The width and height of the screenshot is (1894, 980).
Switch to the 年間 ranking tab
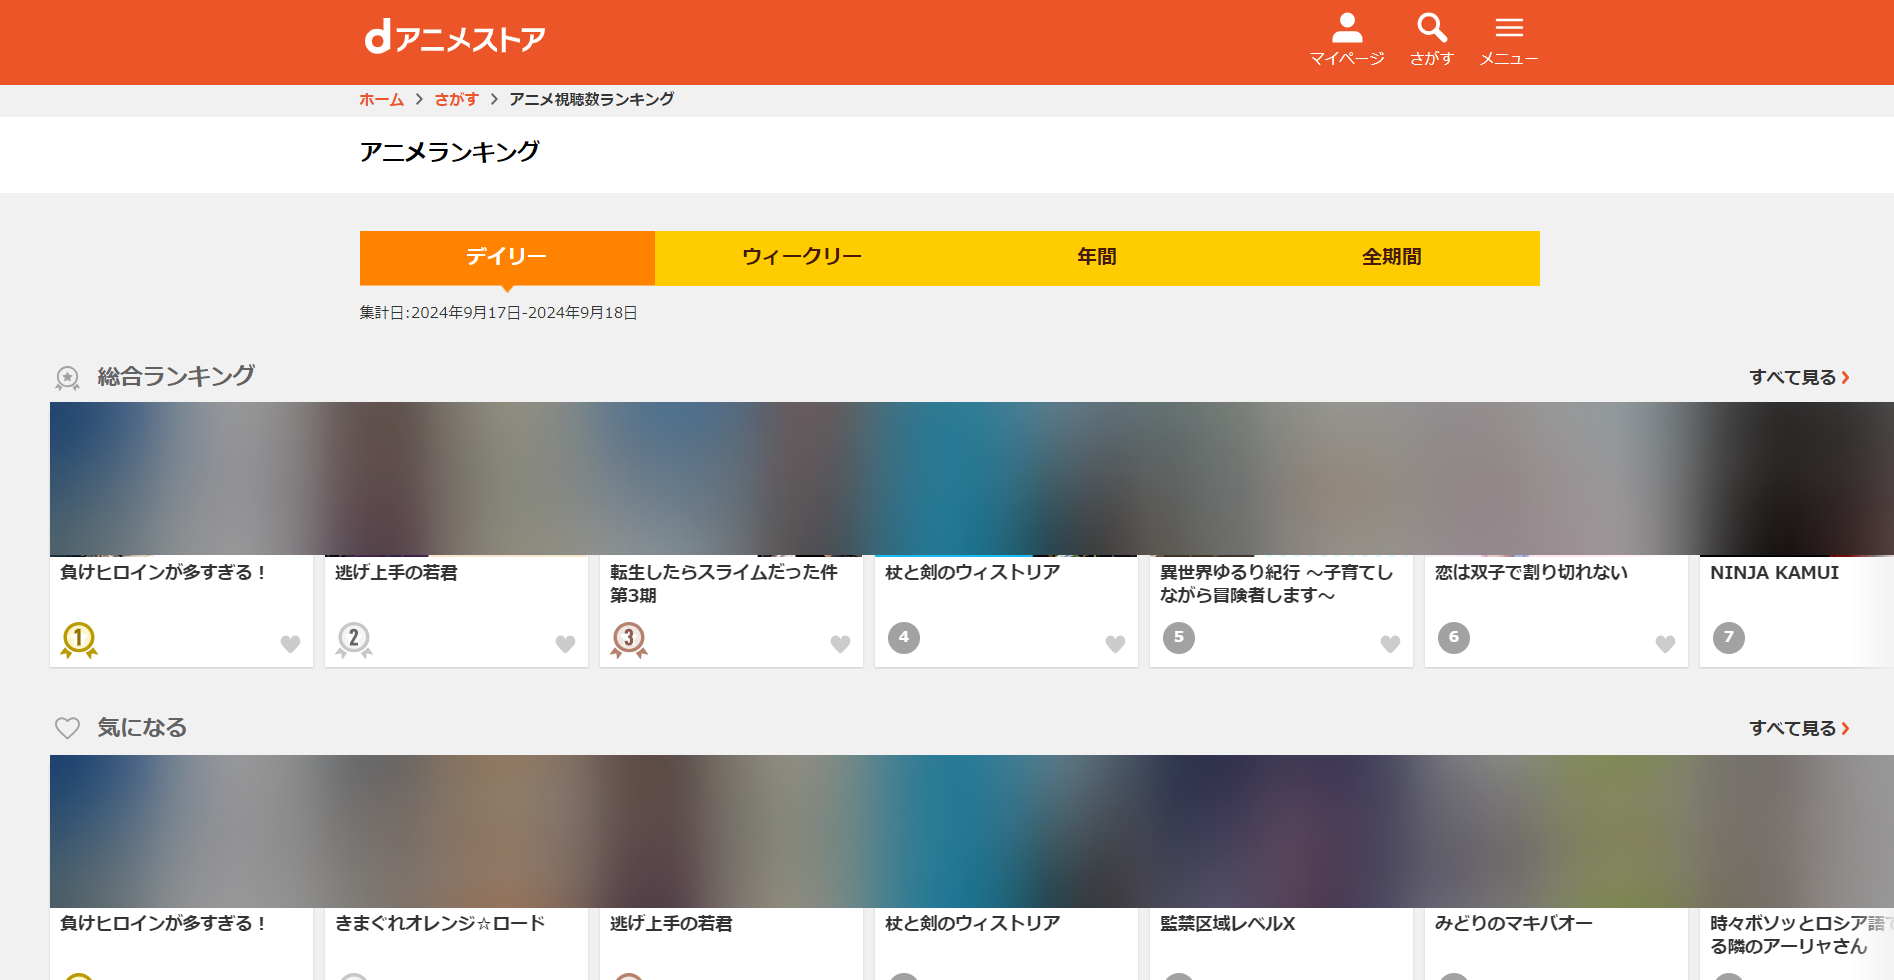pyautogui.click(x=1097, y=258)
